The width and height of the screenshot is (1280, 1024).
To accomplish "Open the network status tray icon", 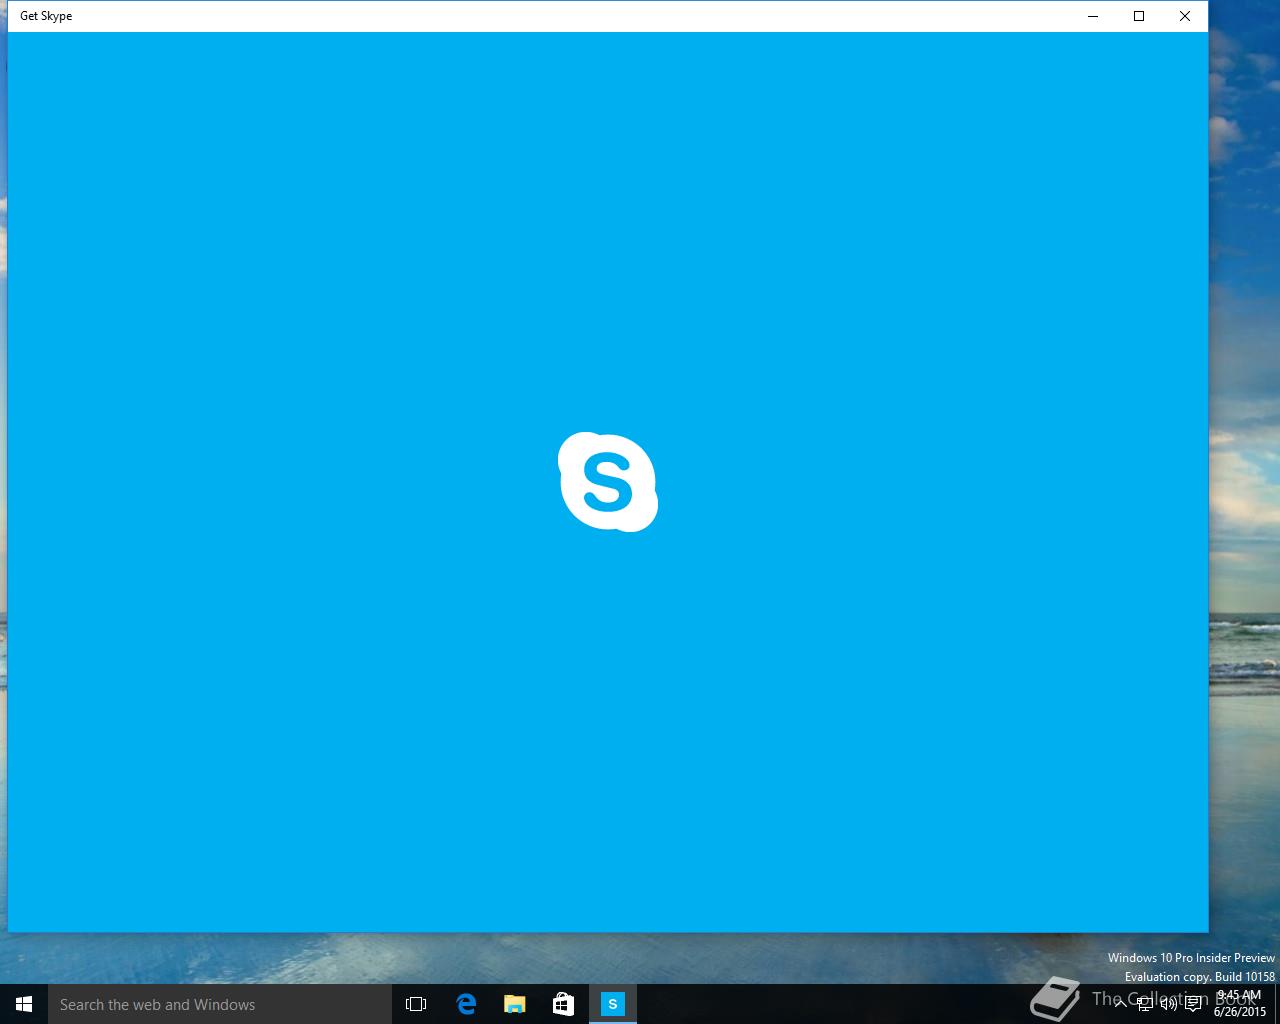I will pos(1145,1004).
